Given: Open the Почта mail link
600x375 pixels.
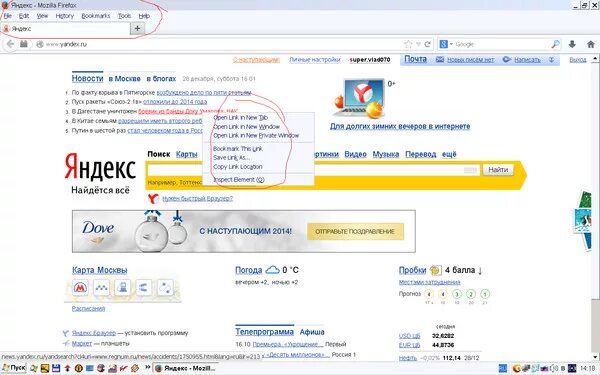Looking at the screenshot, I should 415,59.
